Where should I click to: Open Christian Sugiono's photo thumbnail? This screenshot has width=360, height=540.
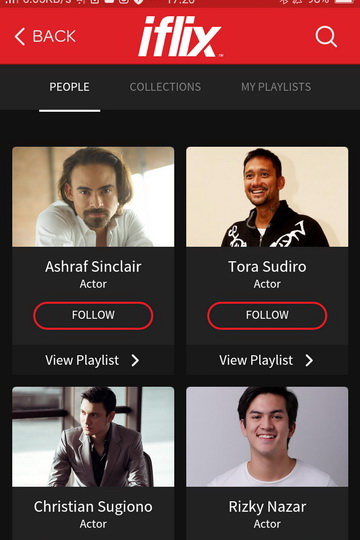coord(93,437)
